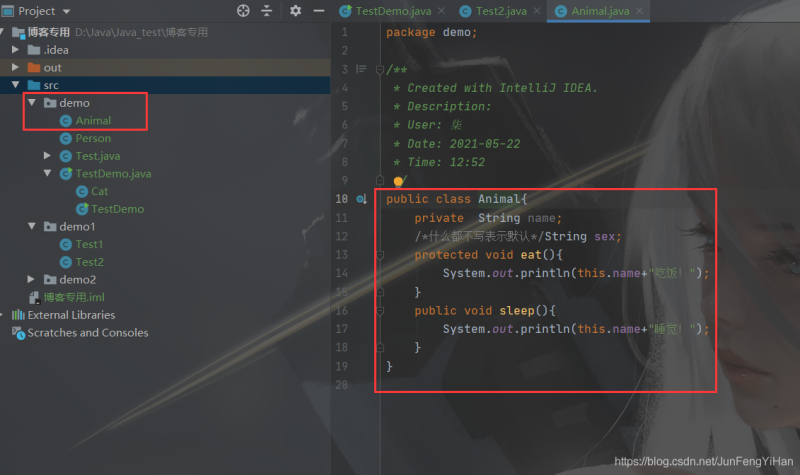Click the intention lightbulb icon in editor

click(x=398, y=181)
